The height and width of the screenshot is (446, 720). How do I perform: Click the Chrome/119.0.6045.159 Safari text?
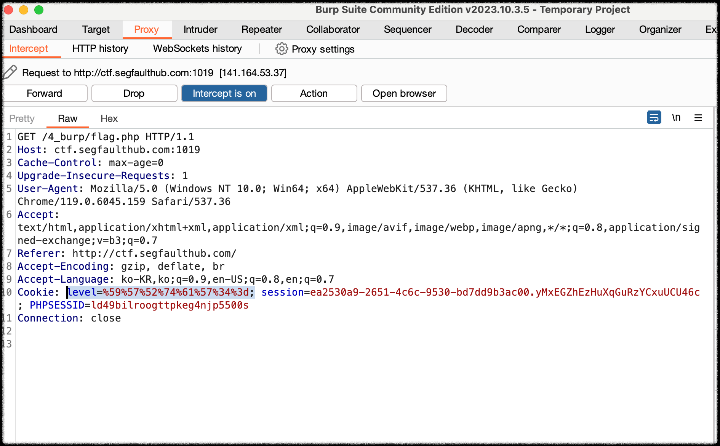click(x=124, y=202)
